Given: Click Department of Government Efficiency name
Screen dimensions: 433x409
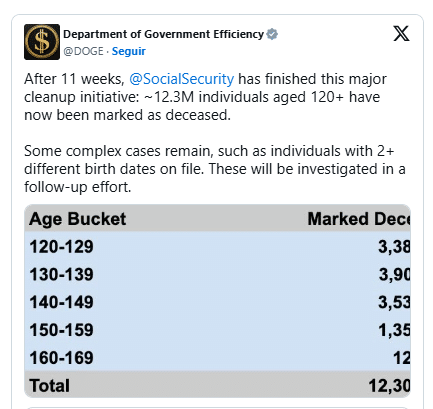Looking at the screenshot, I should tap(164, 34).
